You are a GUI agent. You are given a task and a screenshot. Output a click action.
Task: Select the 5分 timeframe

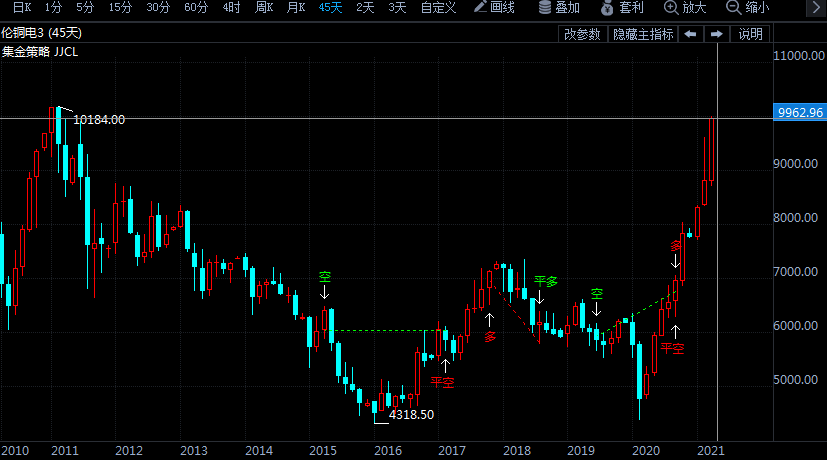(x=85, y=7)
